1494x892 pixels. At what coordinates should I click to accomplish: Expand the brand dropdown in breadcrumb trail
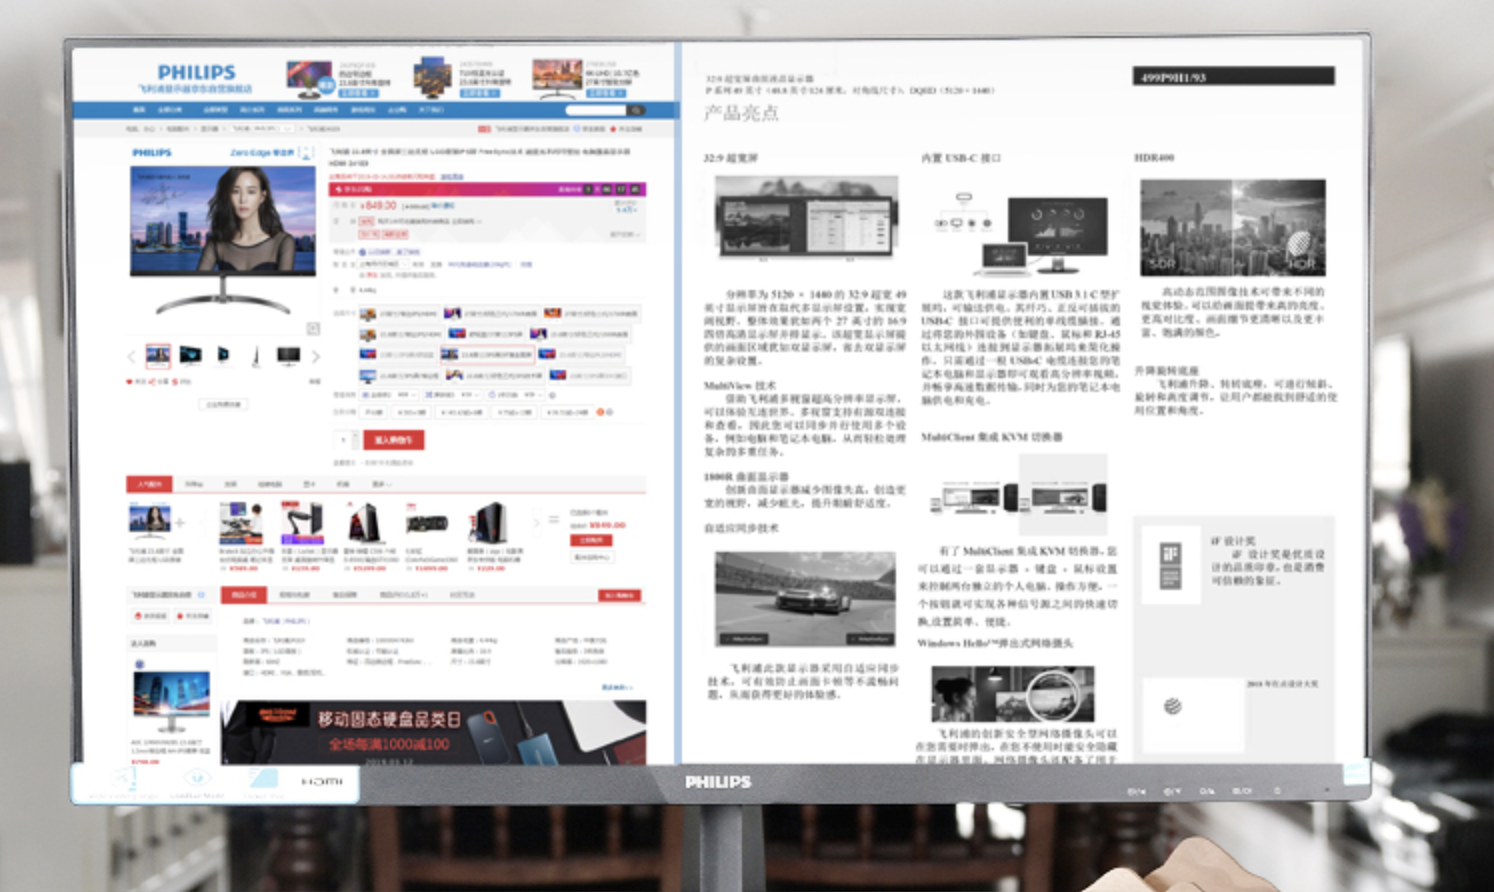tap(263, 129)
